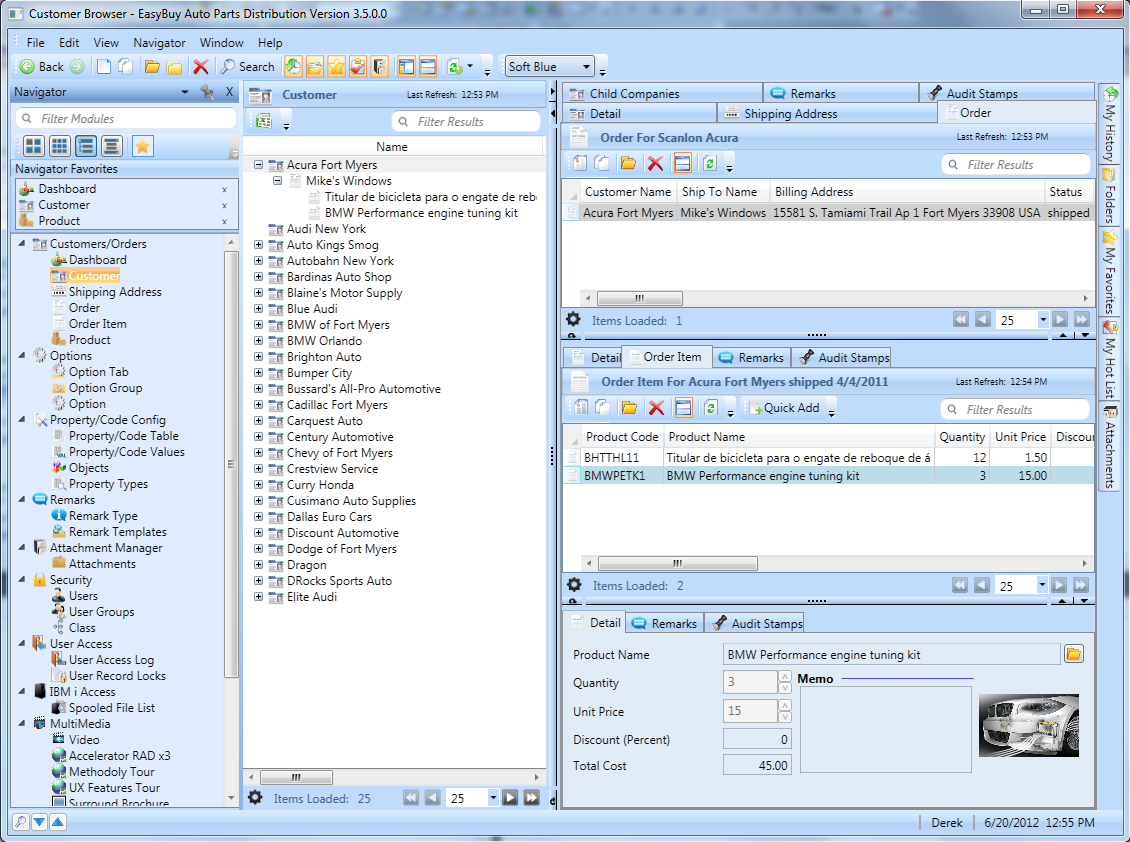The width and height of the screenshot is (1130, 842).
Task: Expand the Auto Kings Smog tree node
Action: point(258,244)
